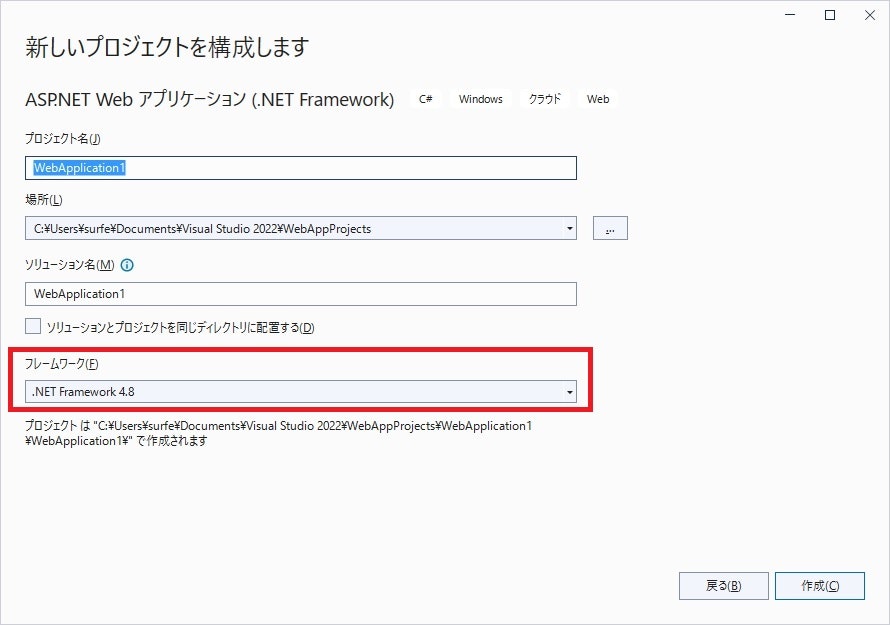Click the Web tag label

[598, 99]
